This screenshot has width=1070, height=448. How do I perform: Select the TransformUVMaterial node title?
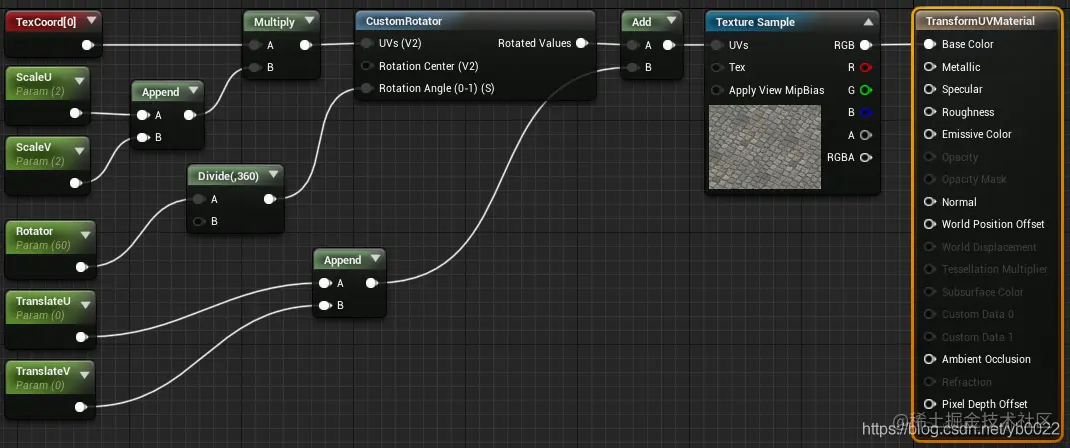[x=980, y=21]
